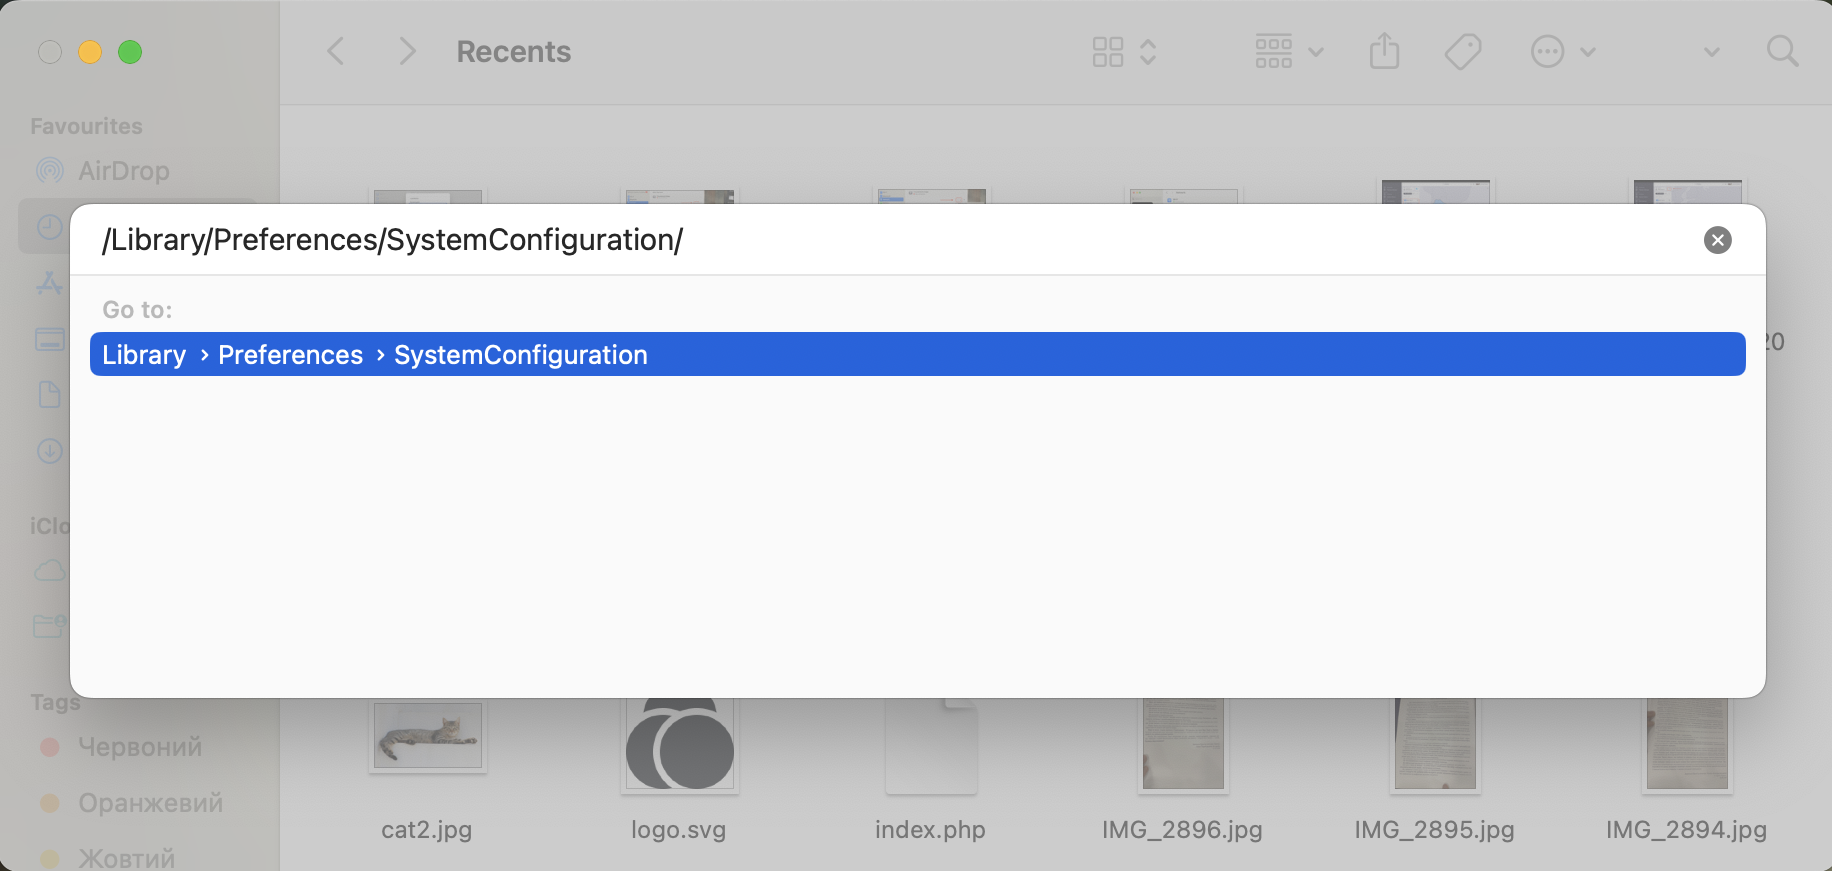Image resolution: width=1832 pixels, height=871 pixels.
Task: Click the icon view grid in toolbar
Action: 1108,51
